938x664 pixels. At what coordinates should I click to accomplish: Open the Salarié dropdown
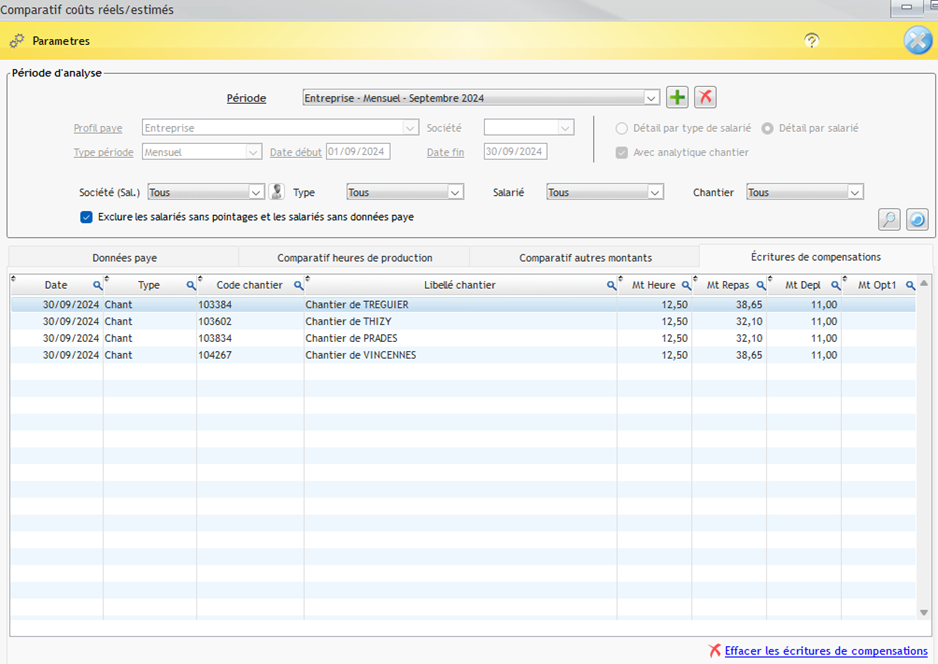655,192
